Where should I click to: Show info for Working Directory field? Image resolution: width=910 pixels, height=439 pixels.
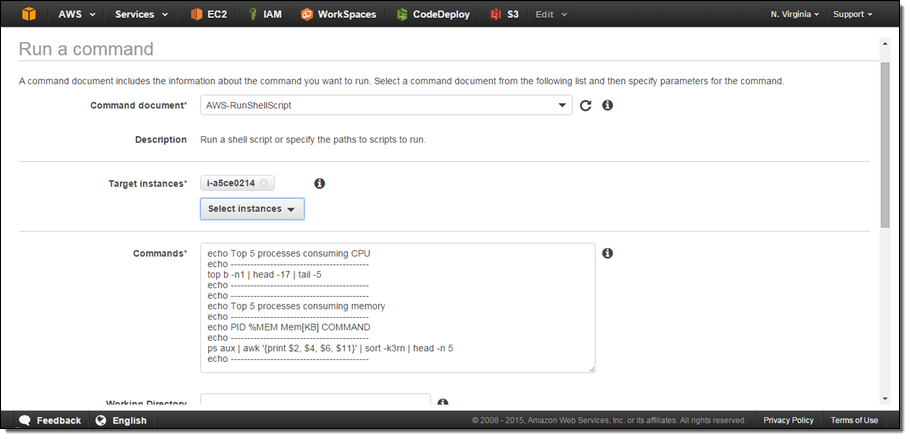(x=442, y=402)
